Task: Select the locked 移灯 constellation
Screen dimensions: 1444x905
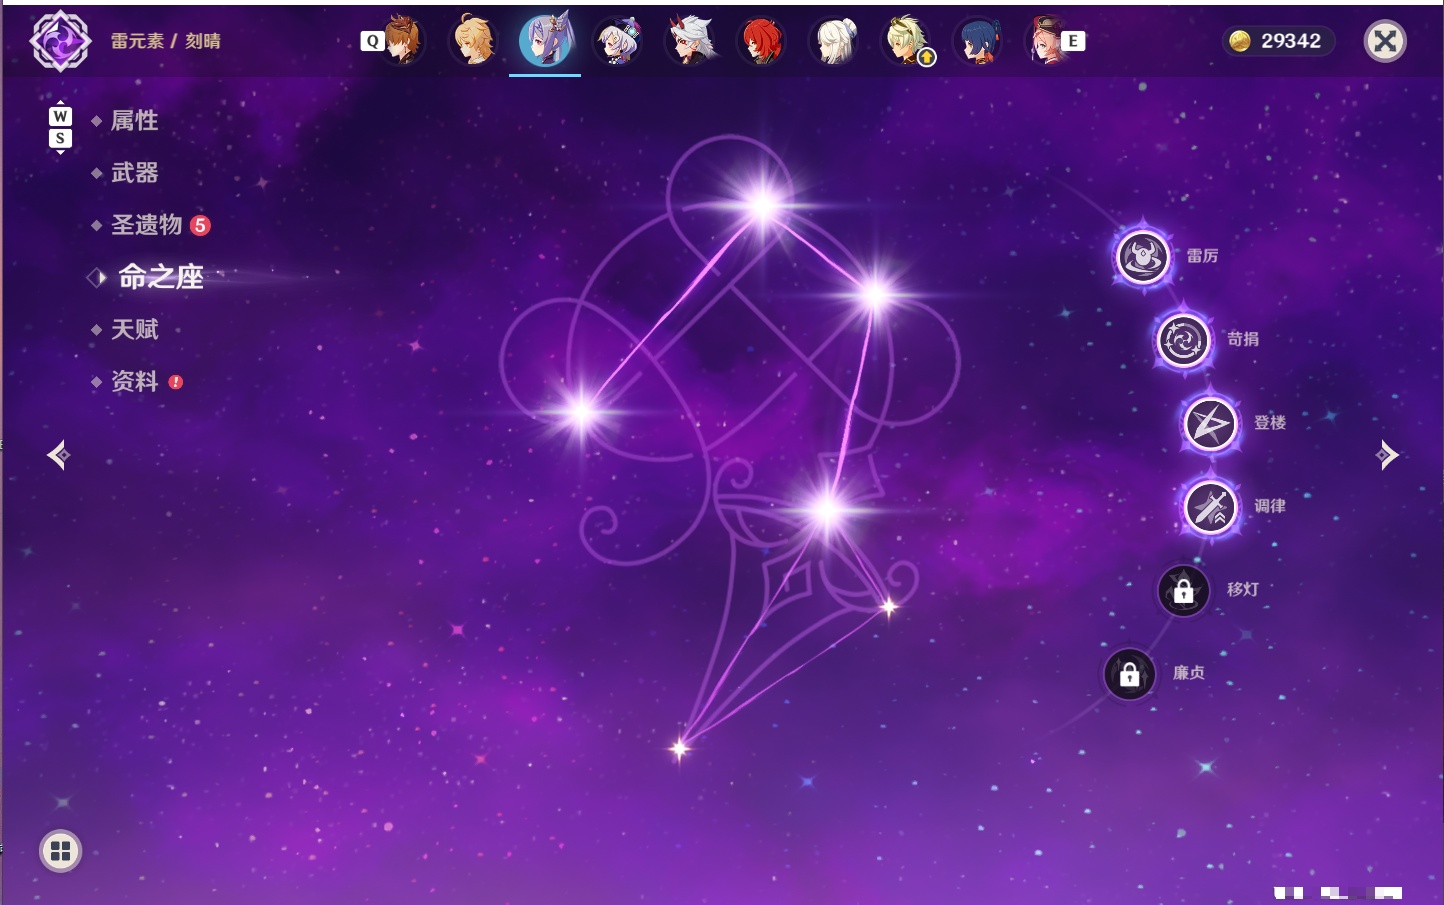Action: [x=1184, y=591]
